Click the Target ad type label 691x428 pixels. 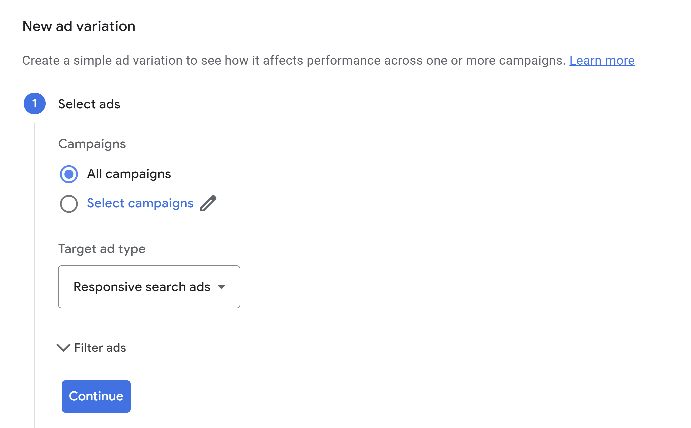(x=102, y=249)
